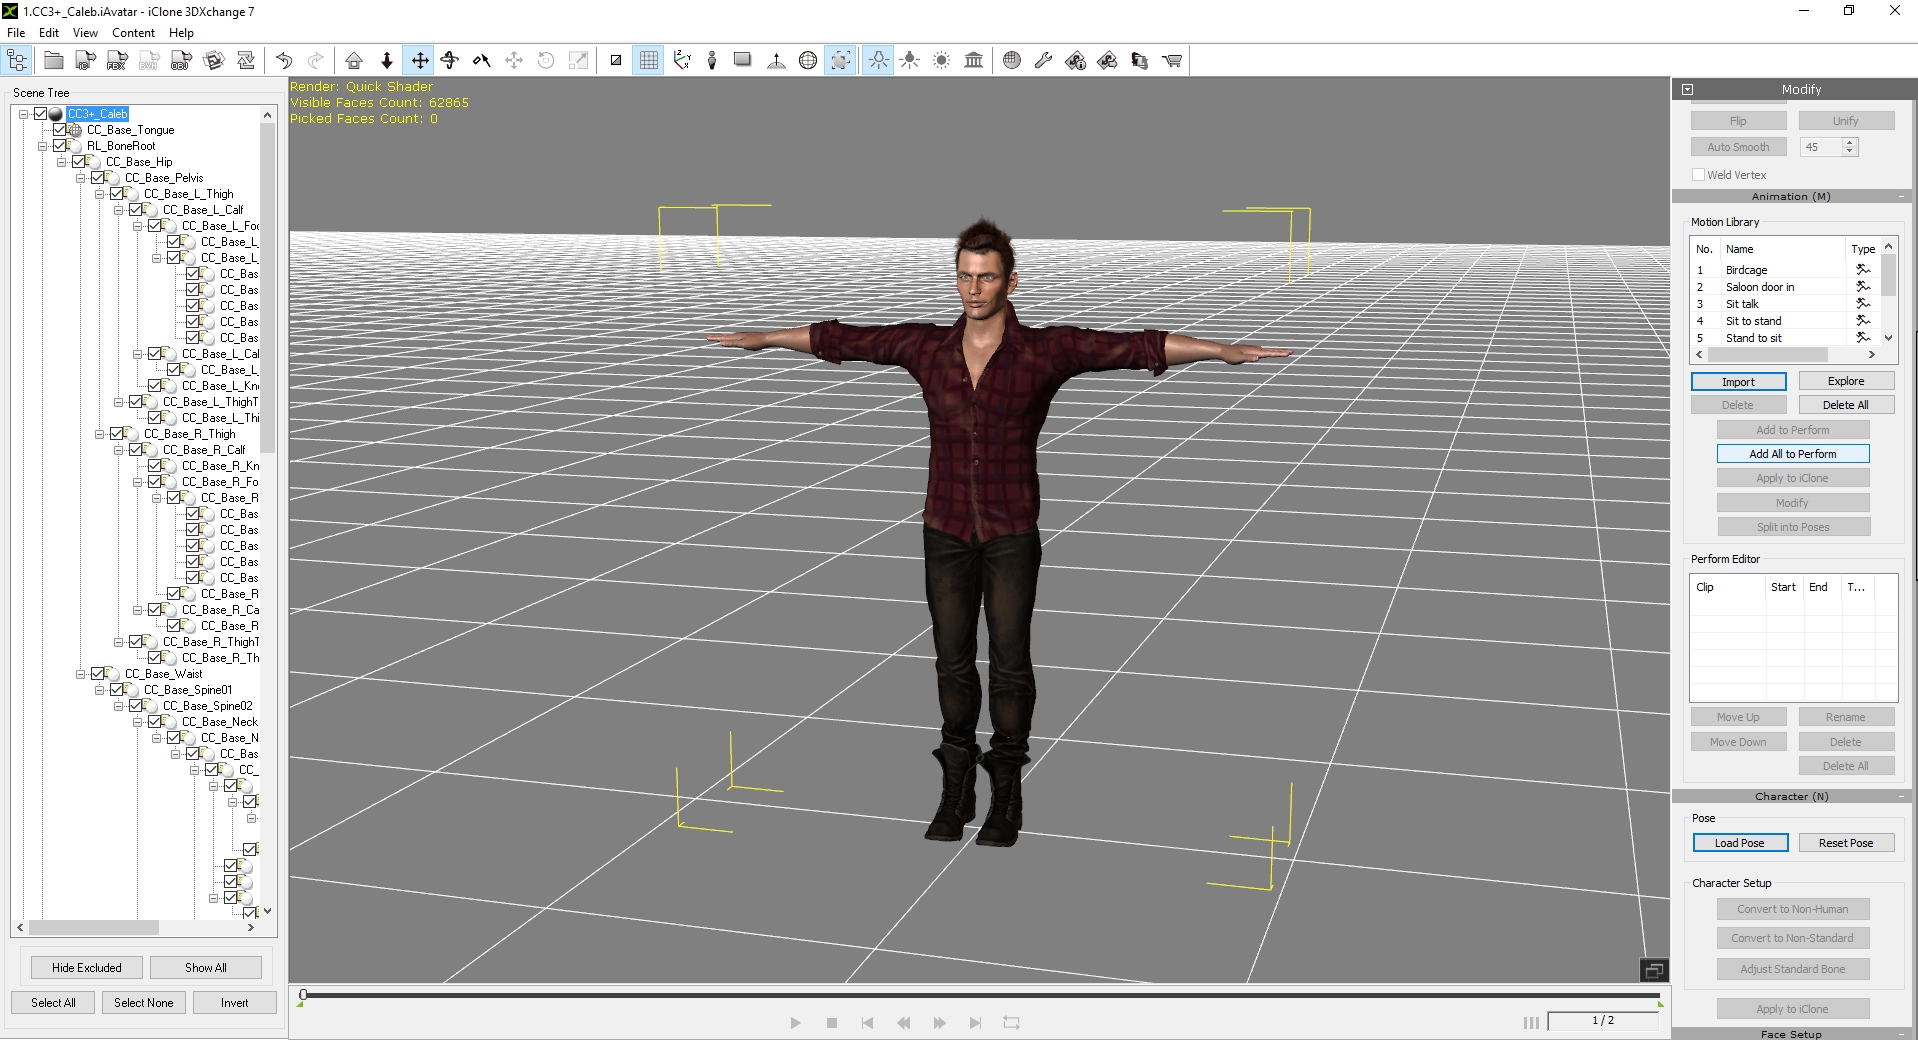Collapse the CC_Base_Pelvis tree node
This screenshot has width=1918, height=1040.
tap(81, 178)
